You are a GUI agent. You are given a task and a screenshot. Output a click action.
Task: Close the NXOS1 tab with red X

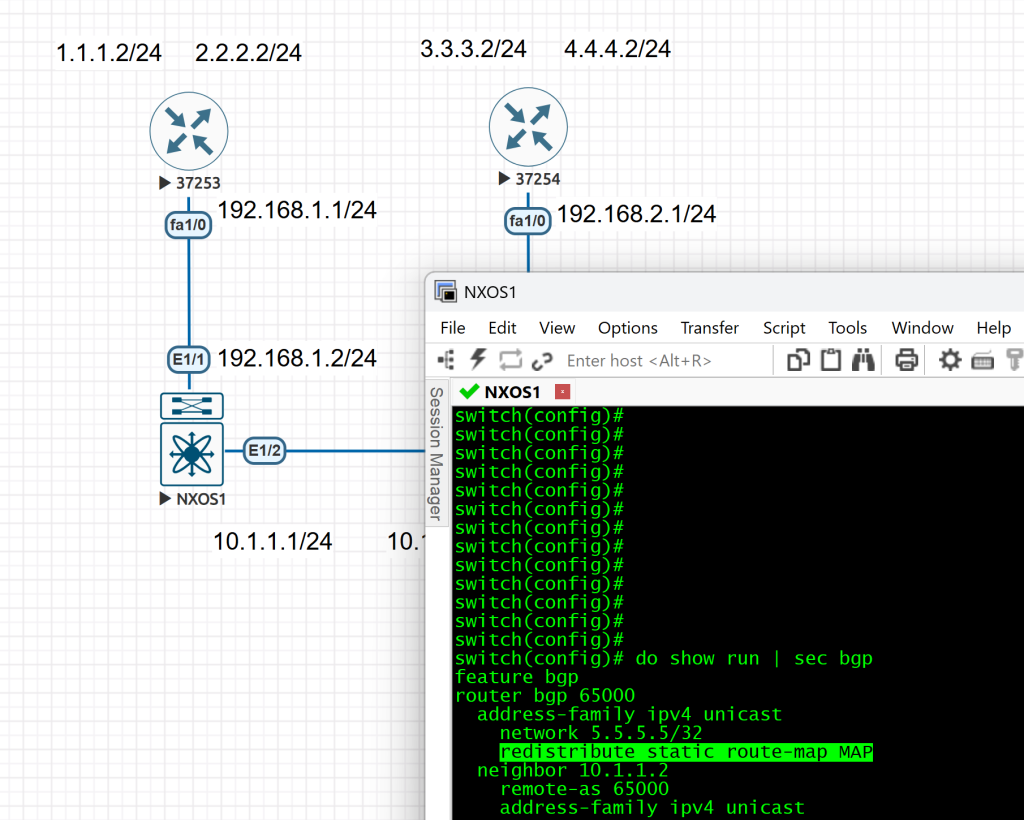point(562,392)
